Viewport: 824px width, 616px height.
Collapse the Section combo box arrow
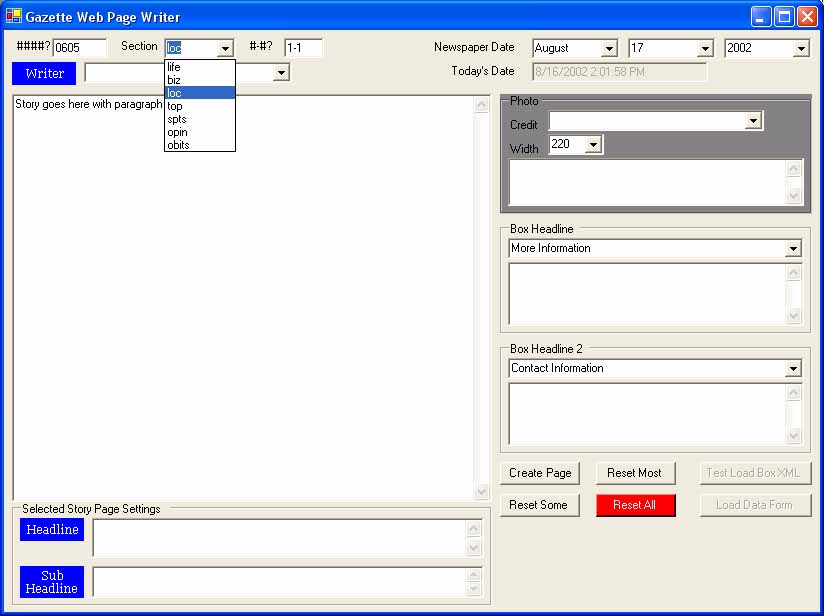tap(225, 48)
